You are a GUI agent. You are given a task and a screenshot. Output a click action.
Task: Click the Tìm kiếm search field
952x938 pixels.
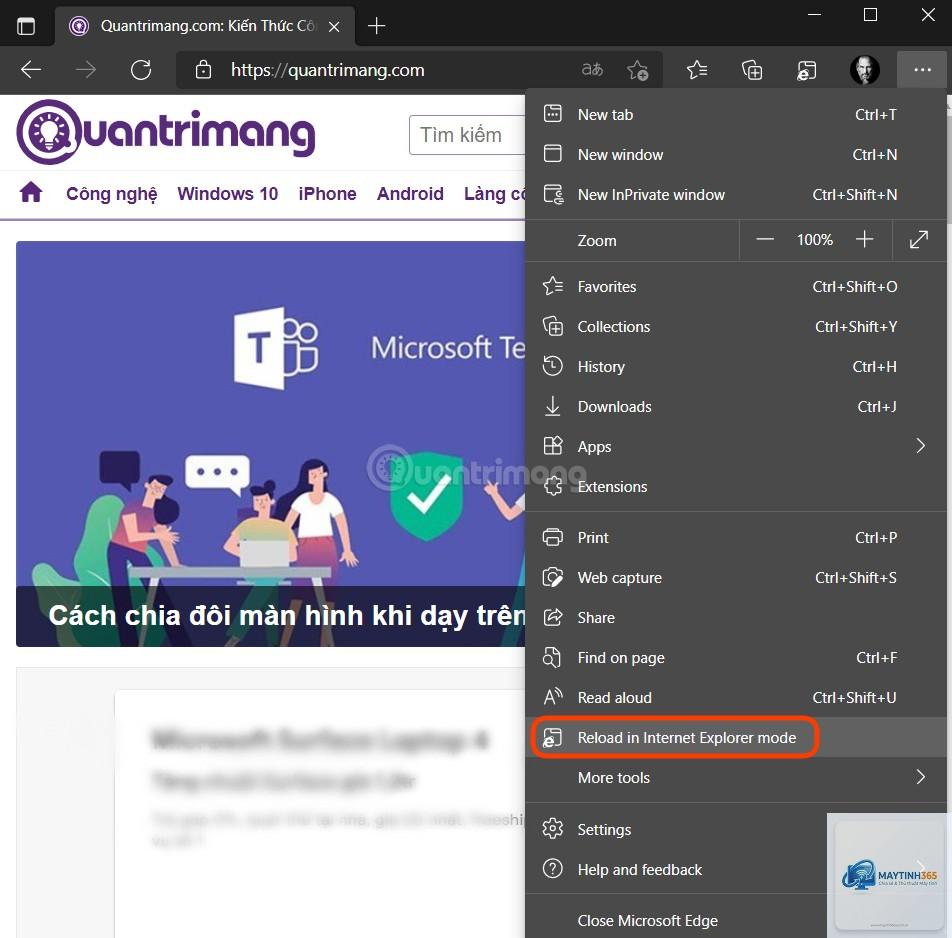(468, 135)
